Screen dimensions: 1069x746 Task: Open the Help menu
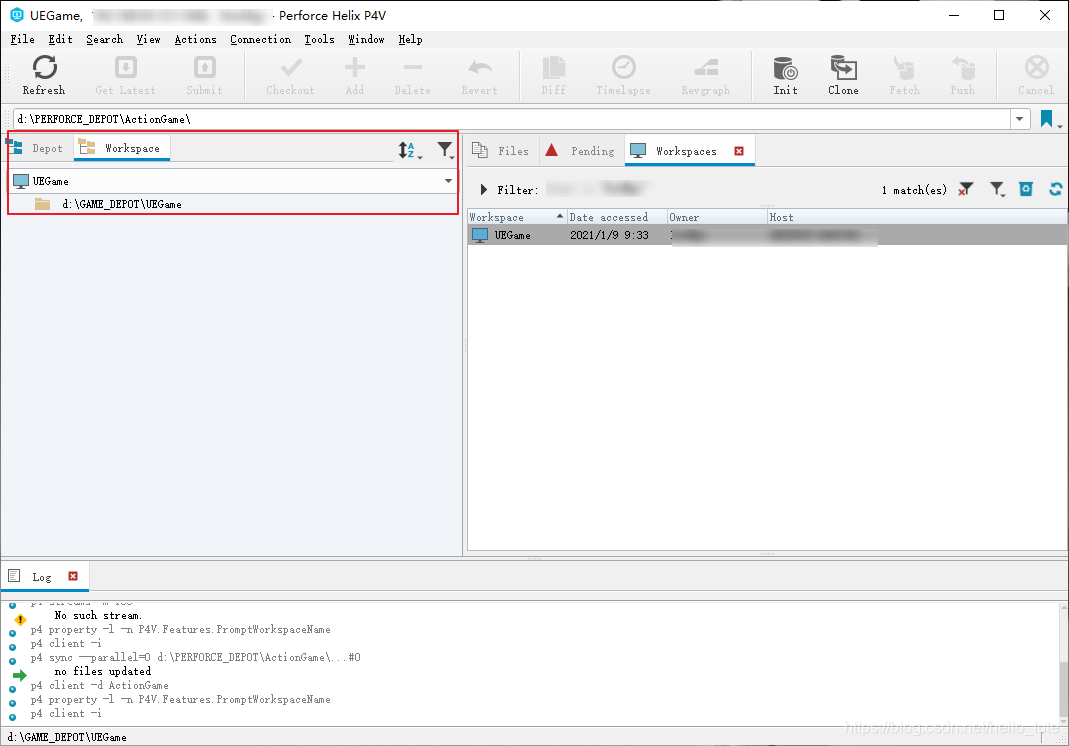pyautogui.click(x=410, y=40)
